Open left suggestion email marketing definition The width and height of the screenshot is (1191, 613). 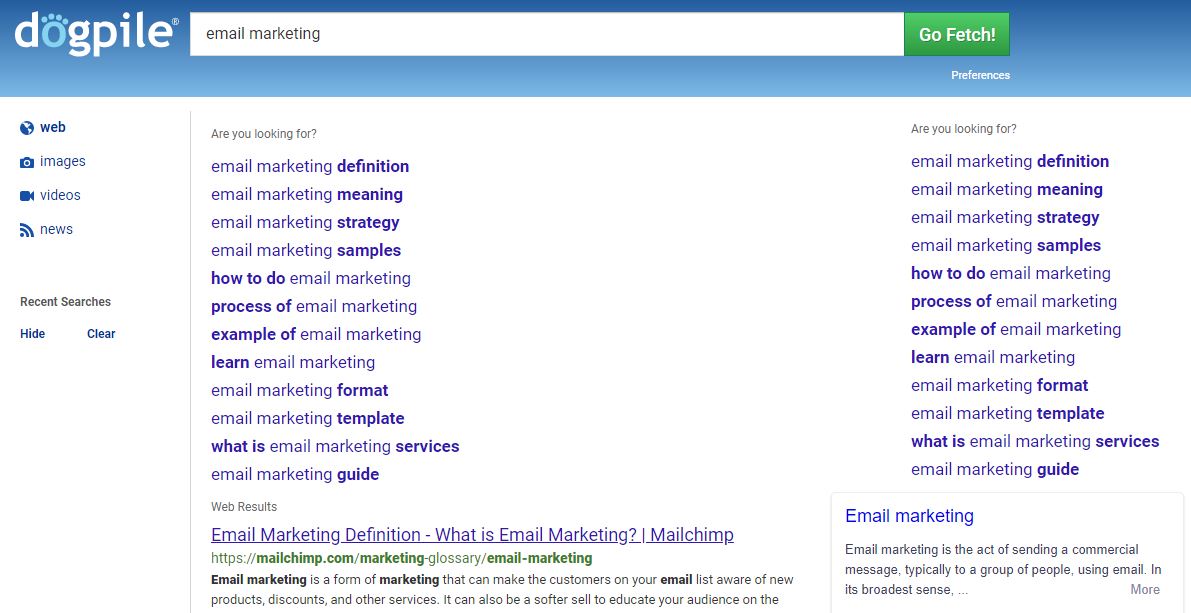(x=310, y=166)
